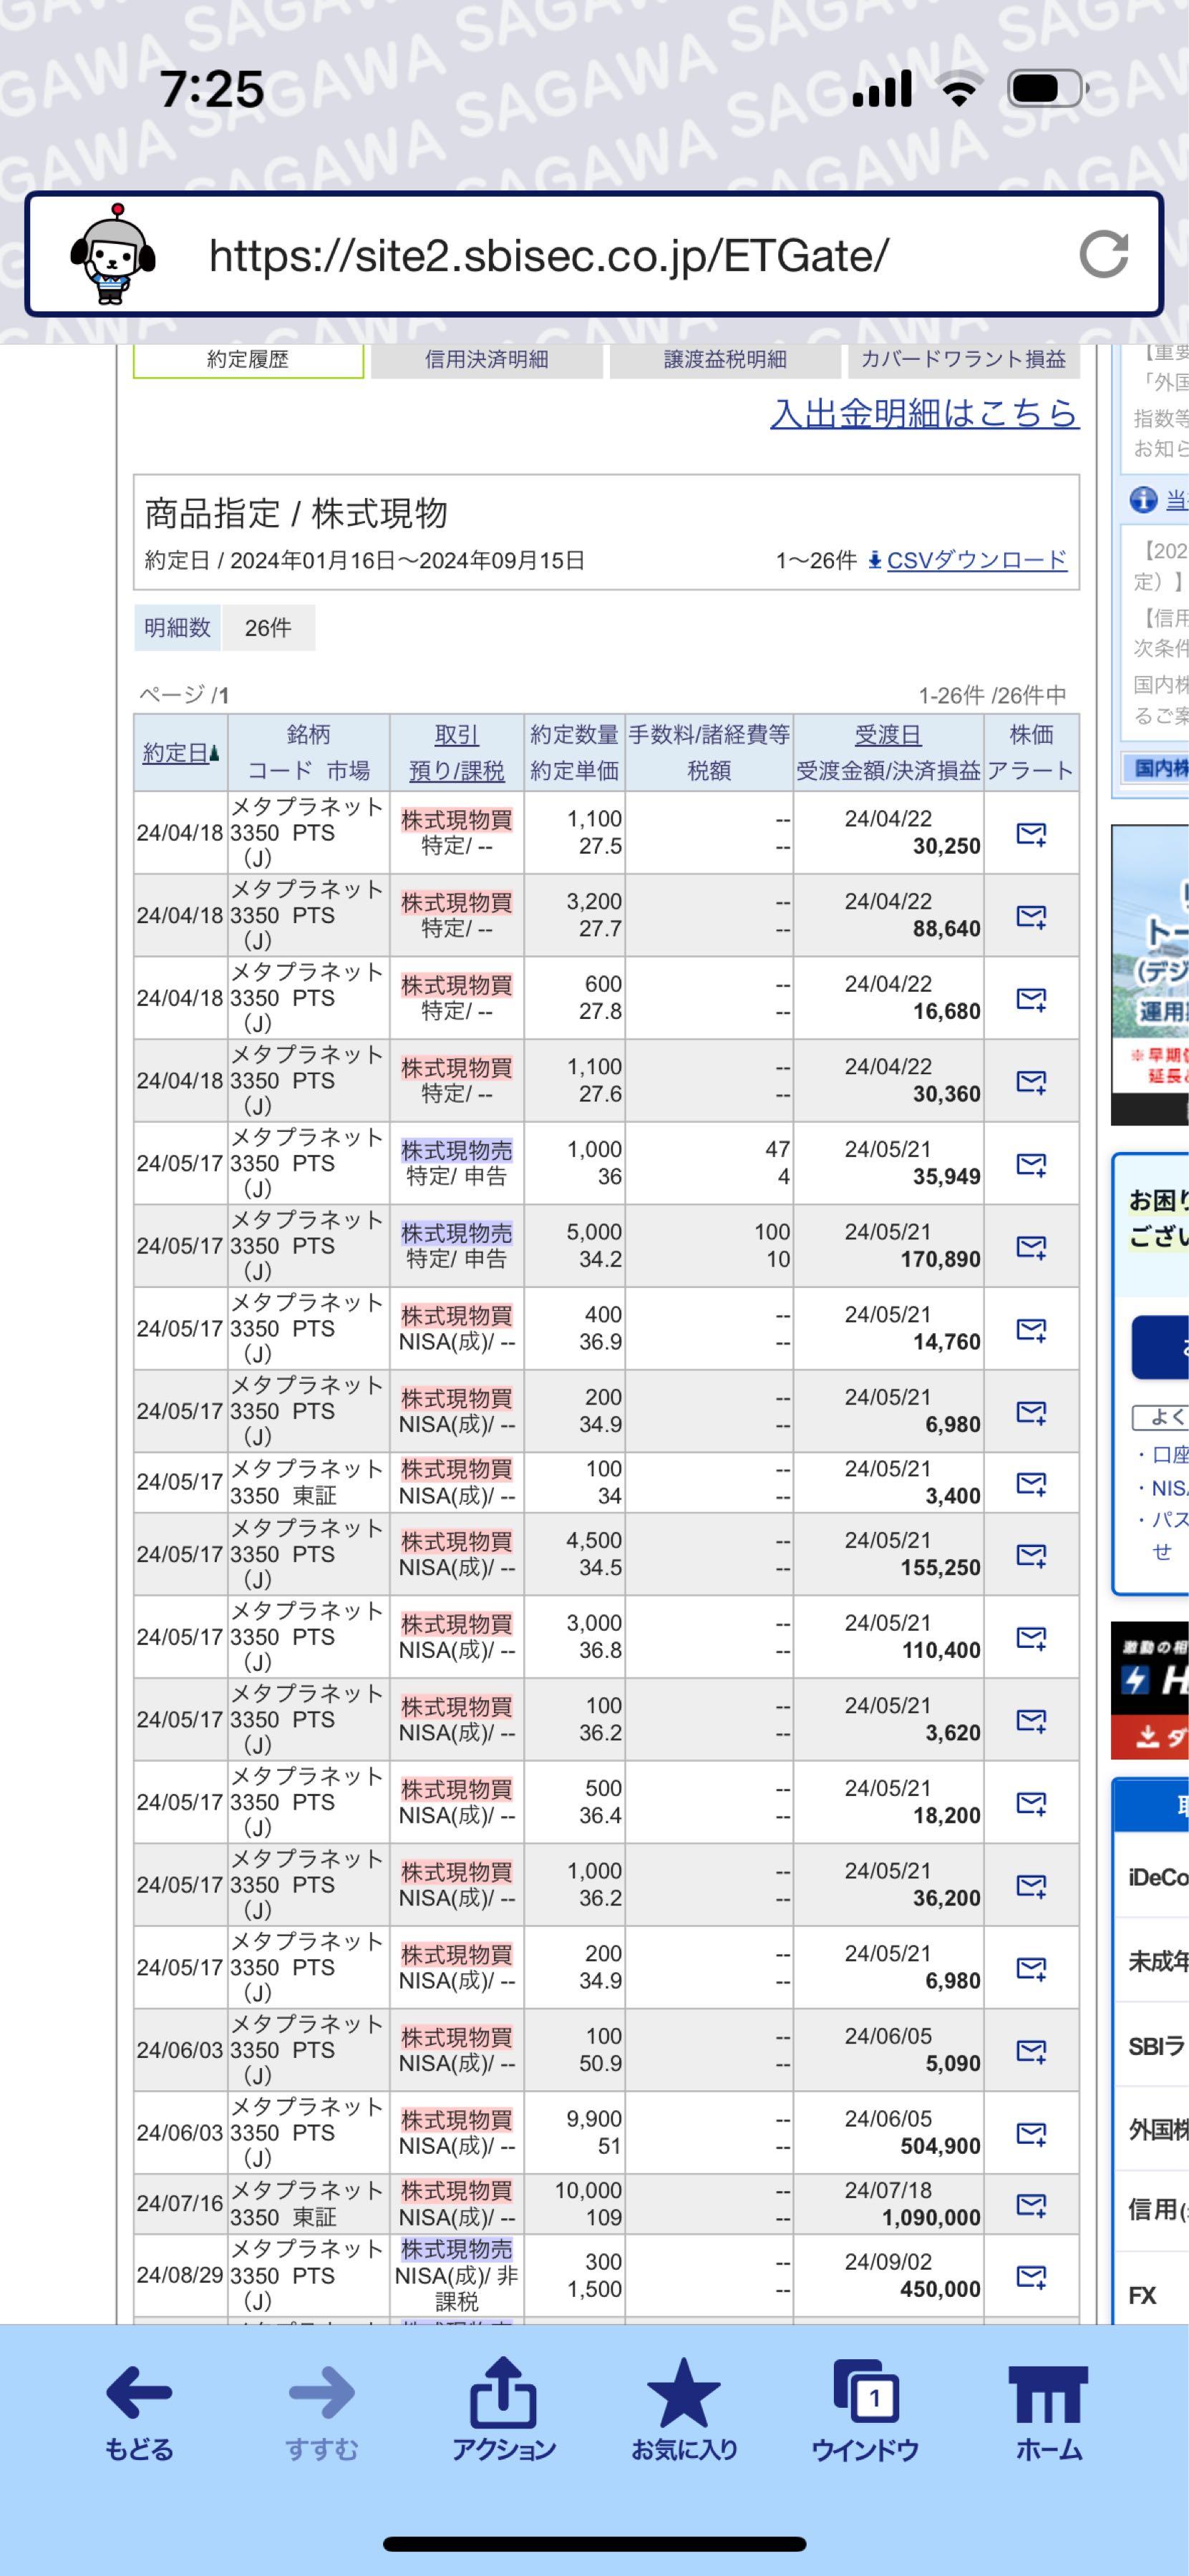Tap the reload icon in address bar
The height and width of the screenshot is (2576, 1189).
1104,254
